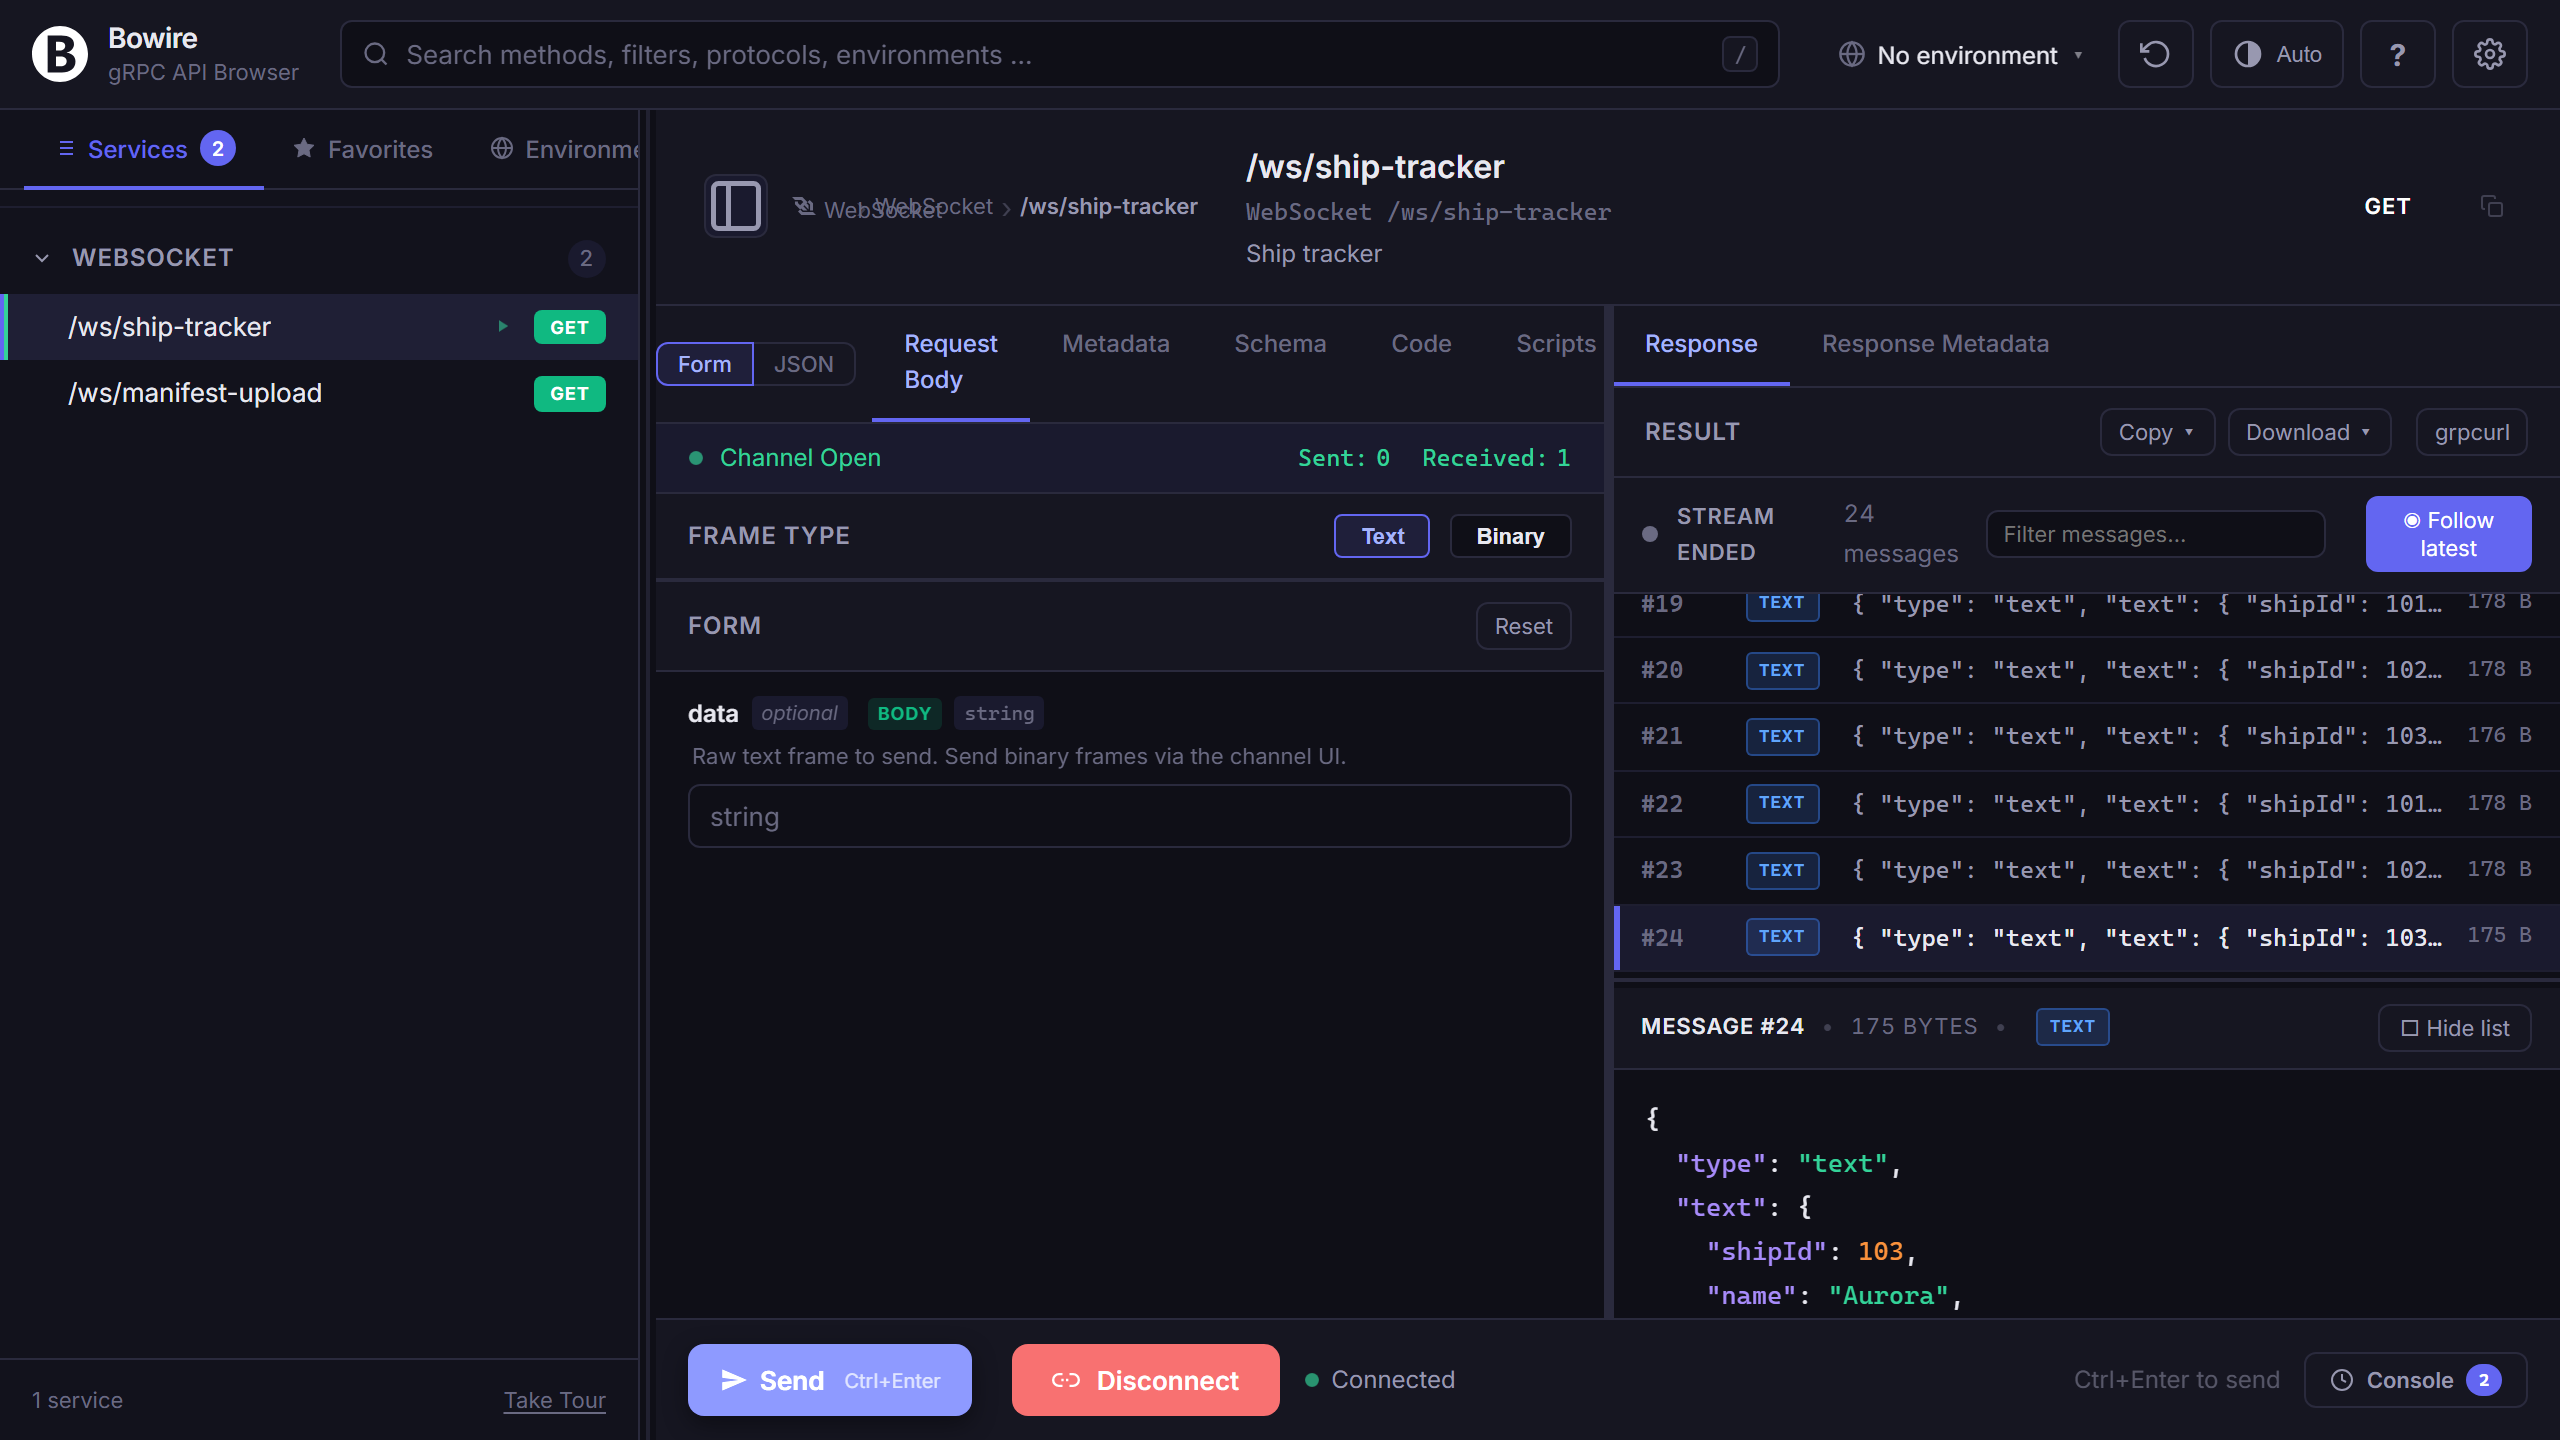
Task: Toggle Hide list for the message view
Action: click(x=2455, y=1028)
